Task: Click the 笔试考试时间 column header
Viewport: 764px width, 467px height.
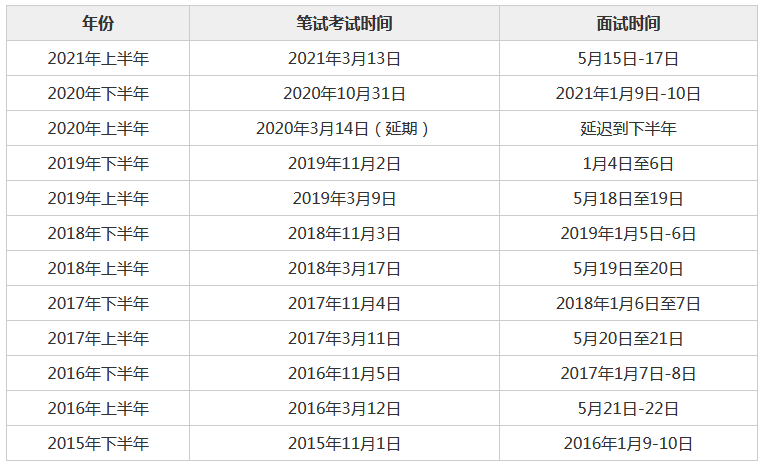Action: click(344, 23)
